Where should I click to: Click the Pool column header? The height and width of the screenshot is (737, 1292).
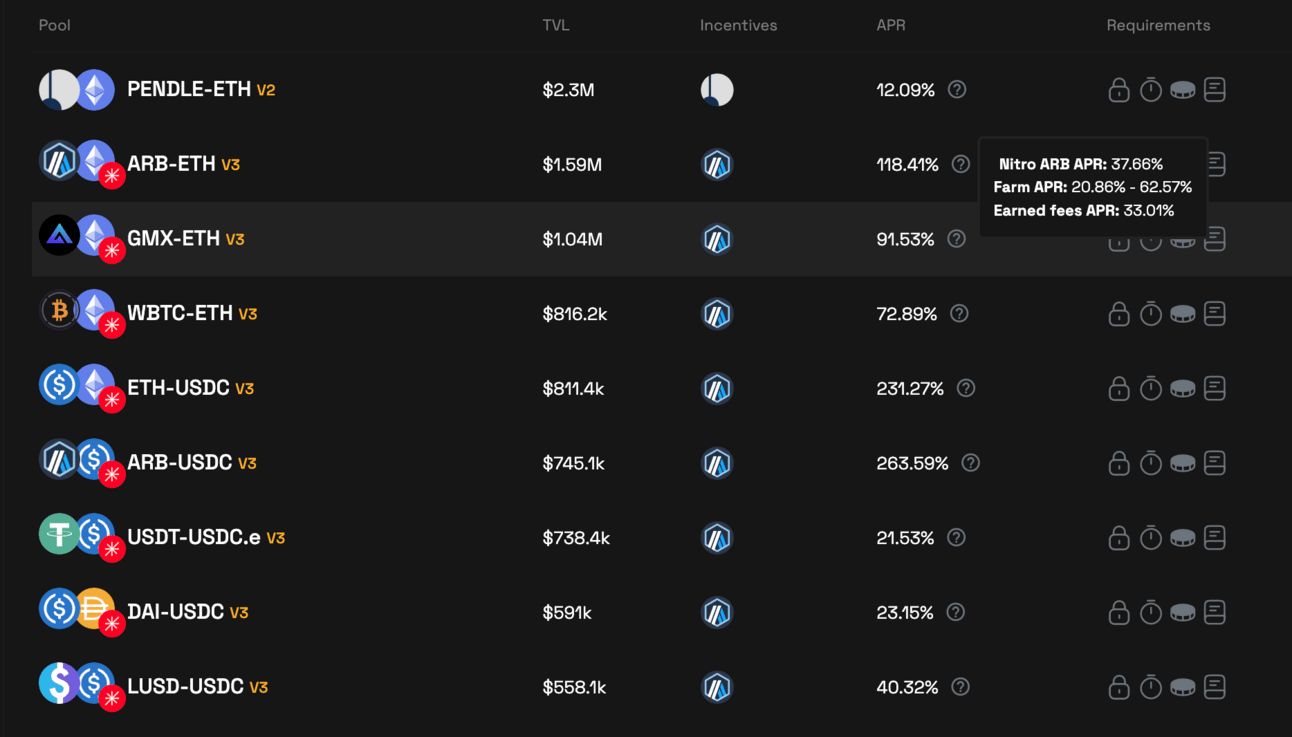[x=54, y=25]
